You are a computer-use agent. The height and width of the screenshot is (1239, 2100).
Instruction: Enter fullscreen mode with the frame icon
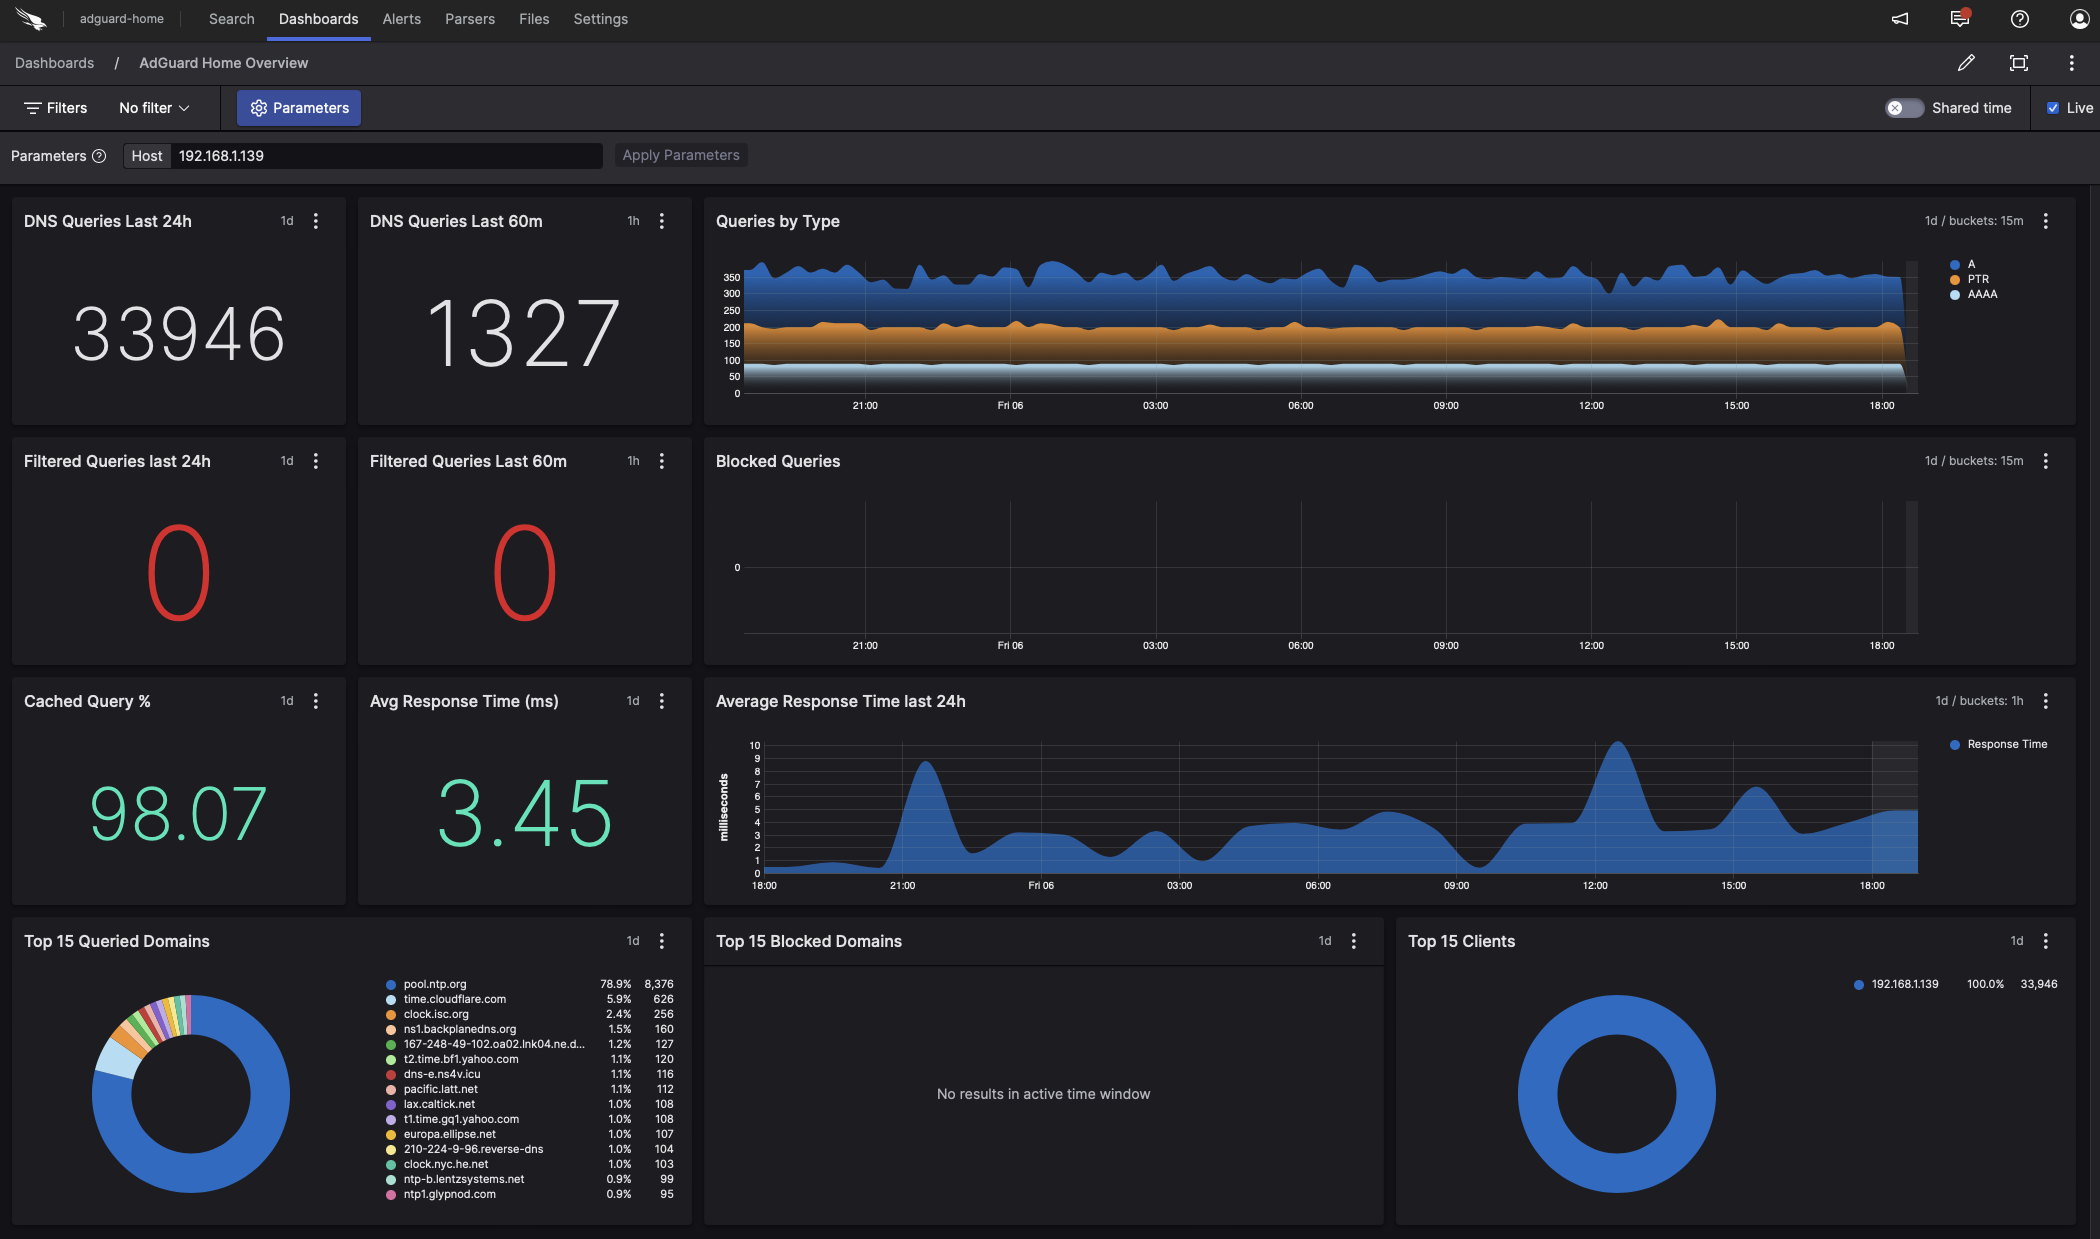point(2018,63)
